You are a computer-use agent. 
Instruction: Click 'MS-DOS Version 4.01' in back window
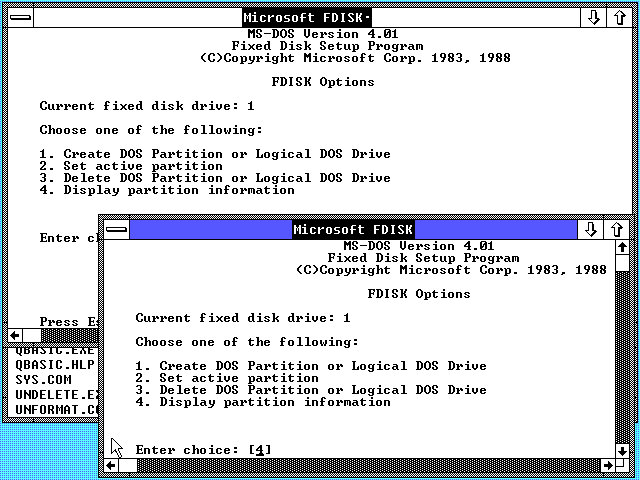(x=323, y=34)
